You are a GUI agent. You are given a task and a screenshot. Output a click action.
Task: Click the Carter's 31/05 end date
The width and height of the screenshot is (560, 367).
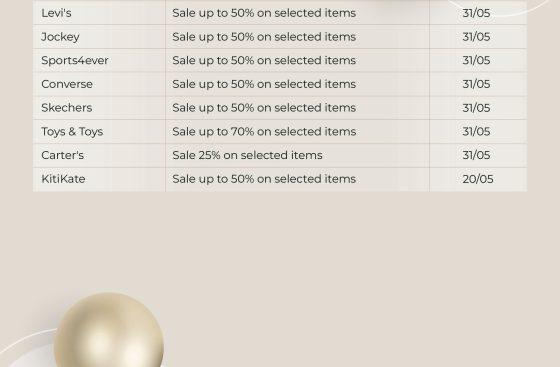[x=476, y=155]
